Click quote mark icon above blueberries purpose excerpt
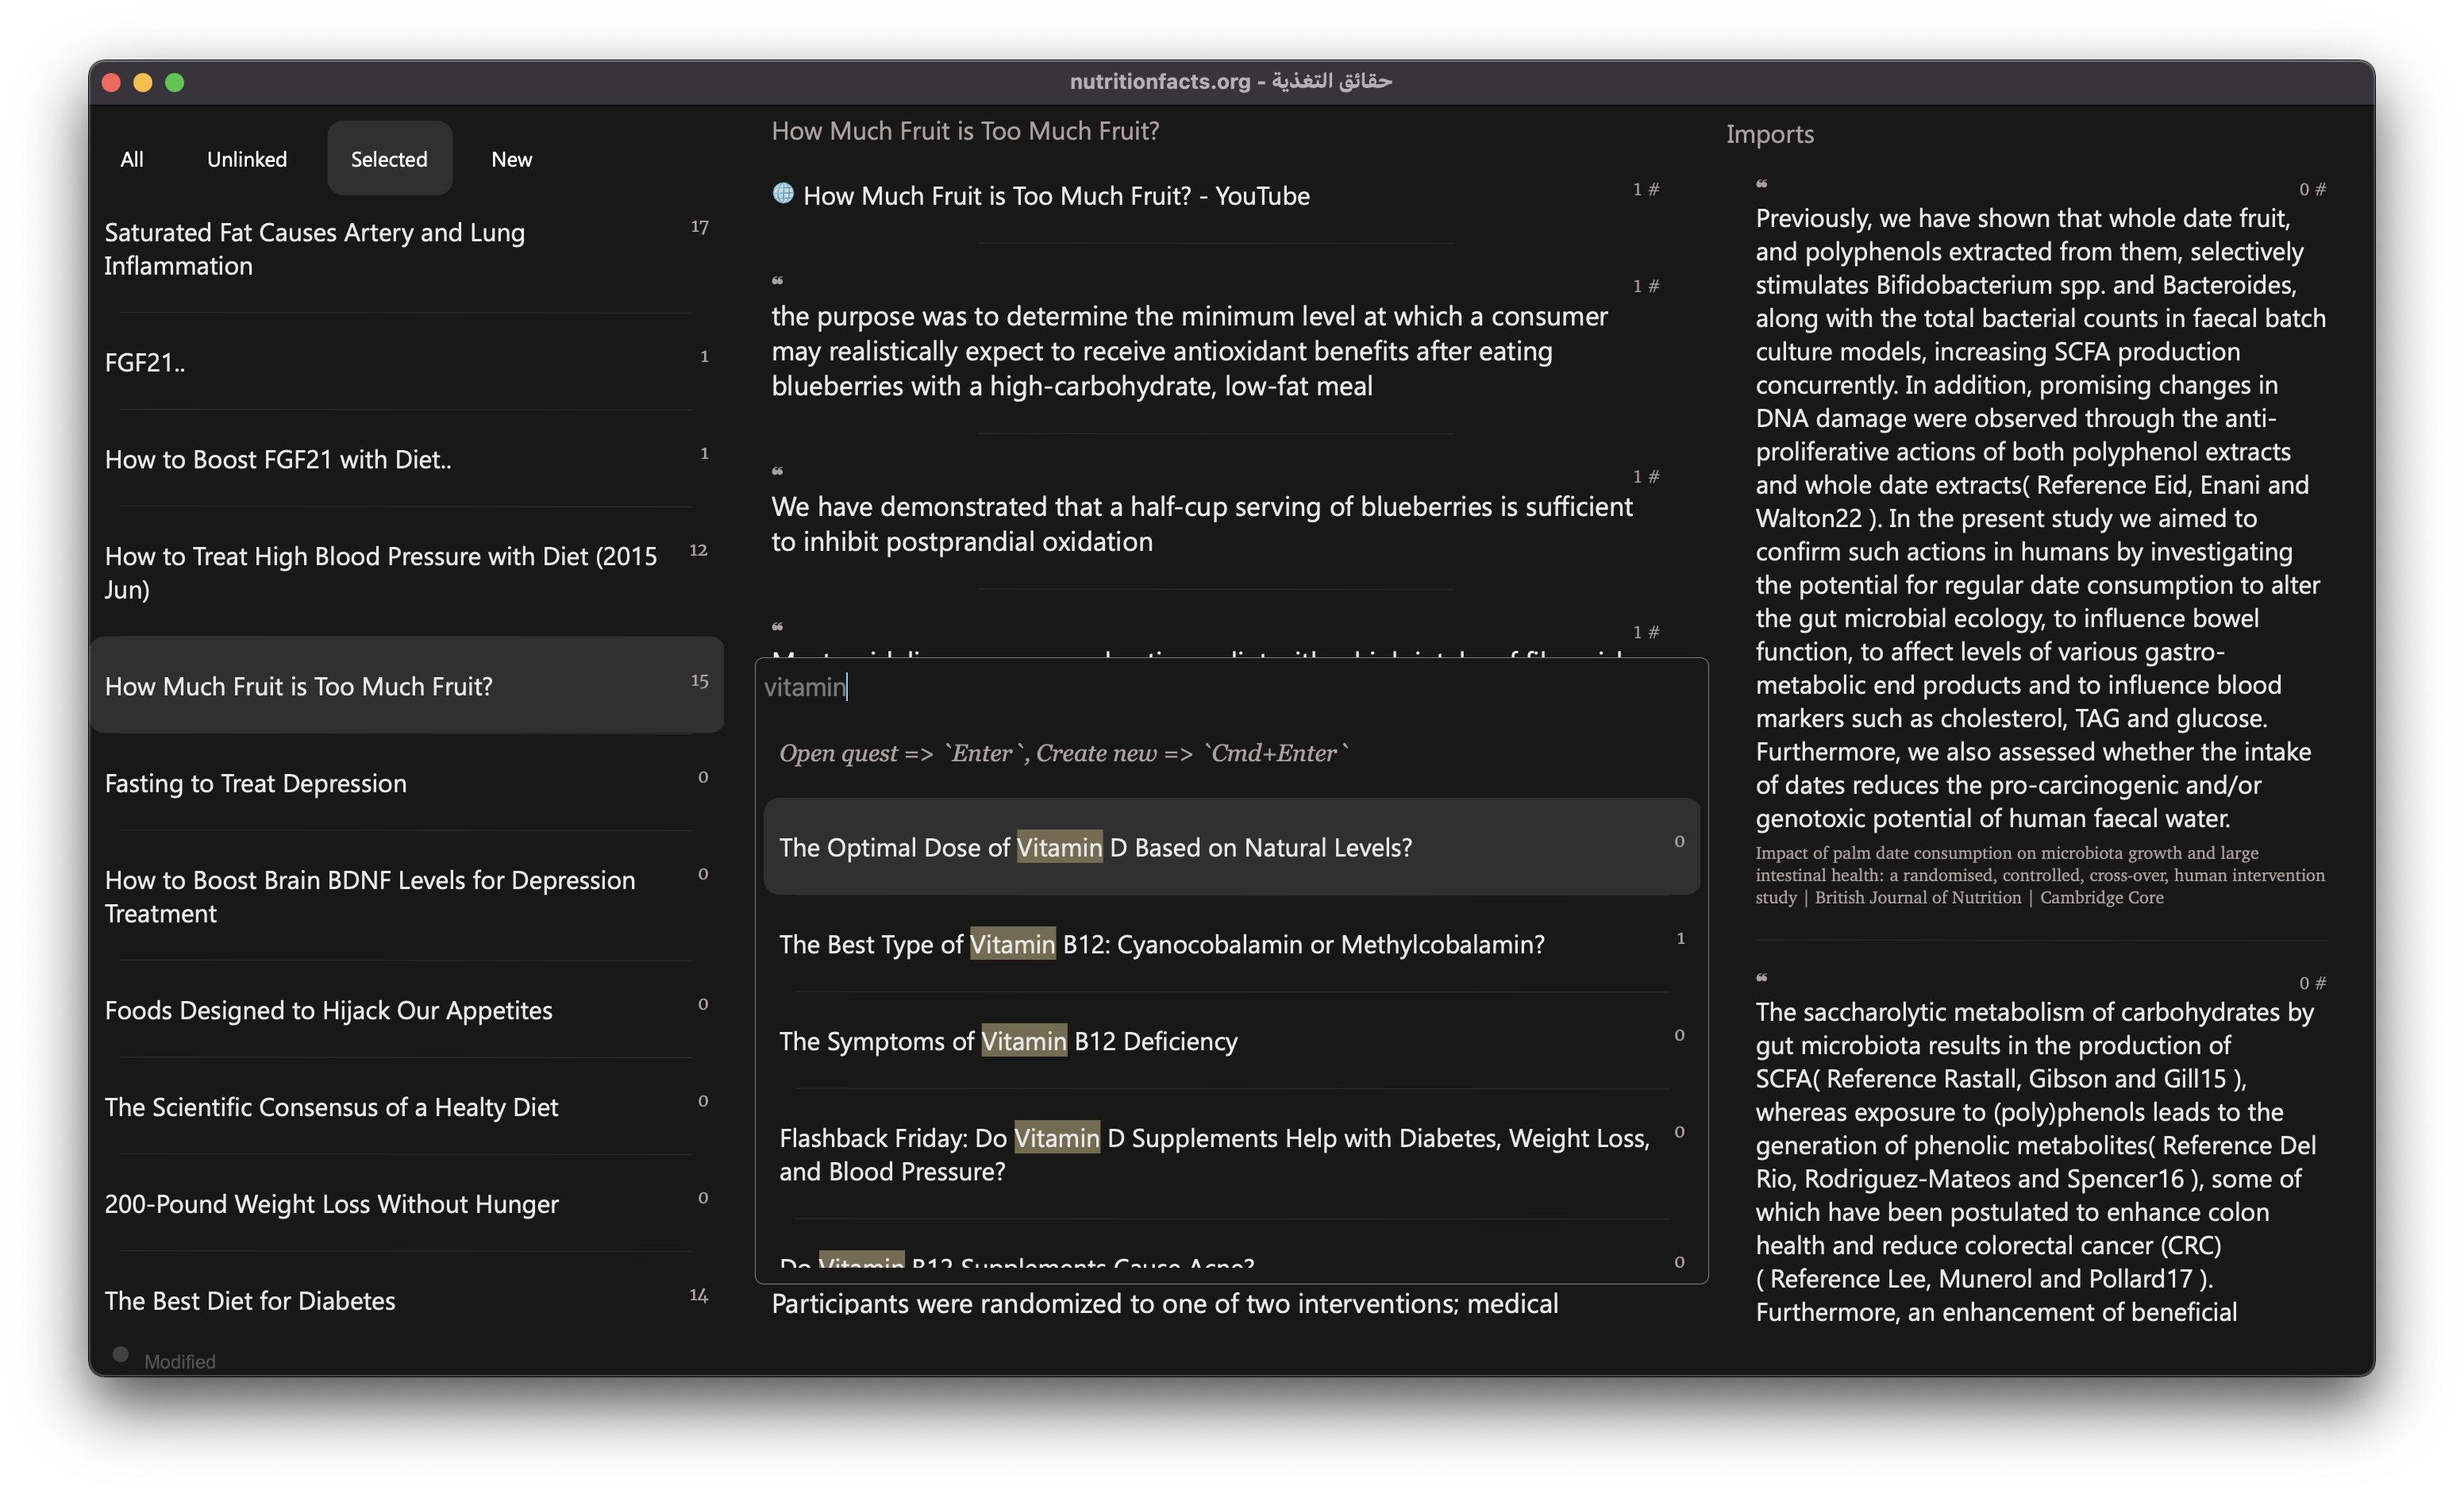The width and height of the screenshot is (2464, 1494). click(777, 281)
